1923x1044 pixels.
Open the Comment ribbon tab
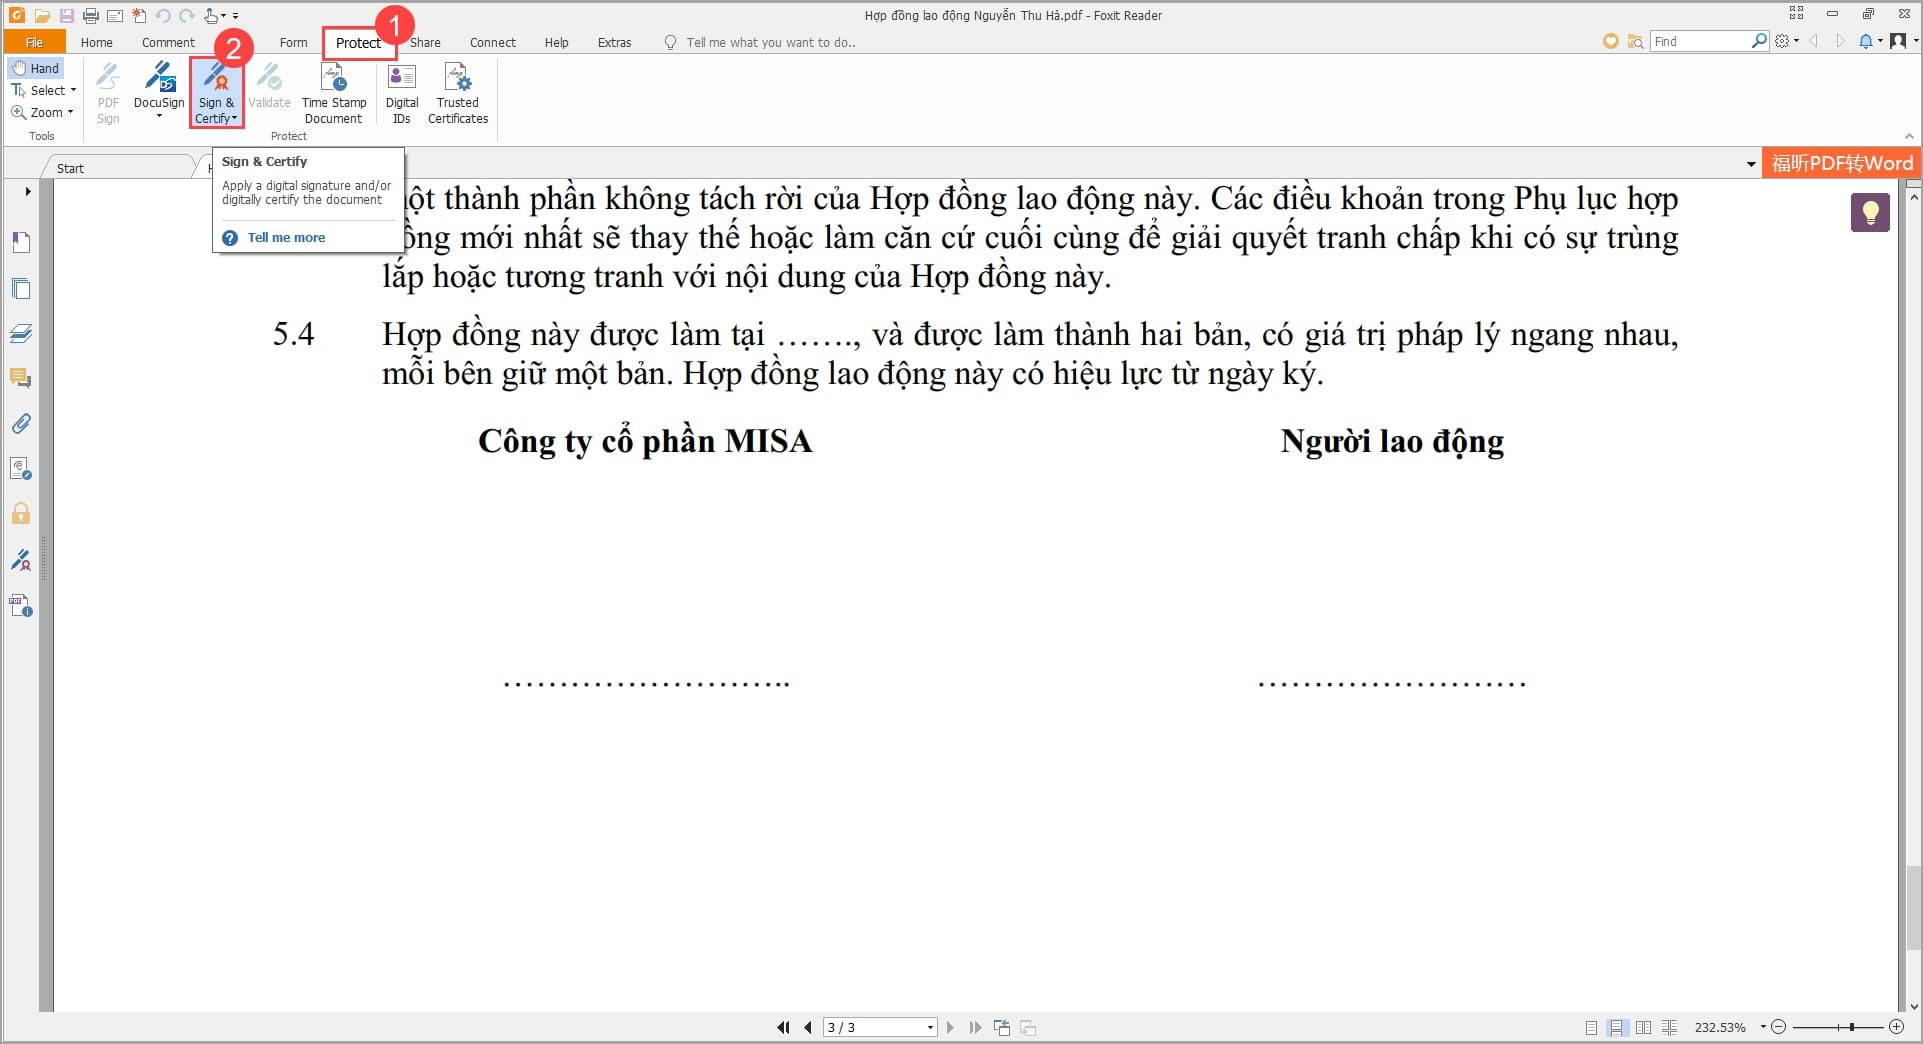pos(167,42)
